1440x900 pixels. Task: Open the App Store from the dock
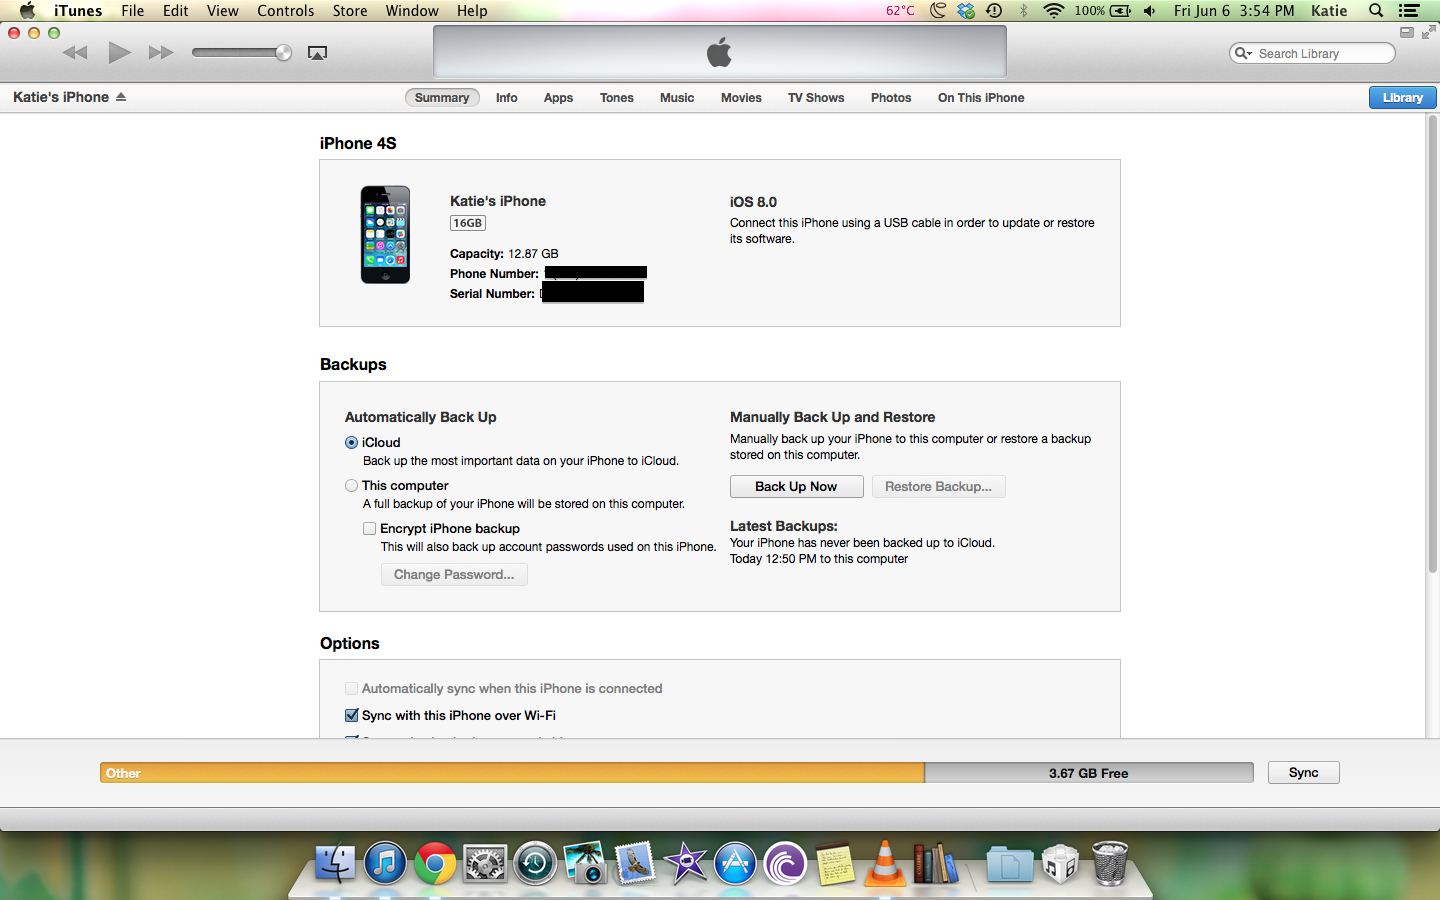[735, 863]
